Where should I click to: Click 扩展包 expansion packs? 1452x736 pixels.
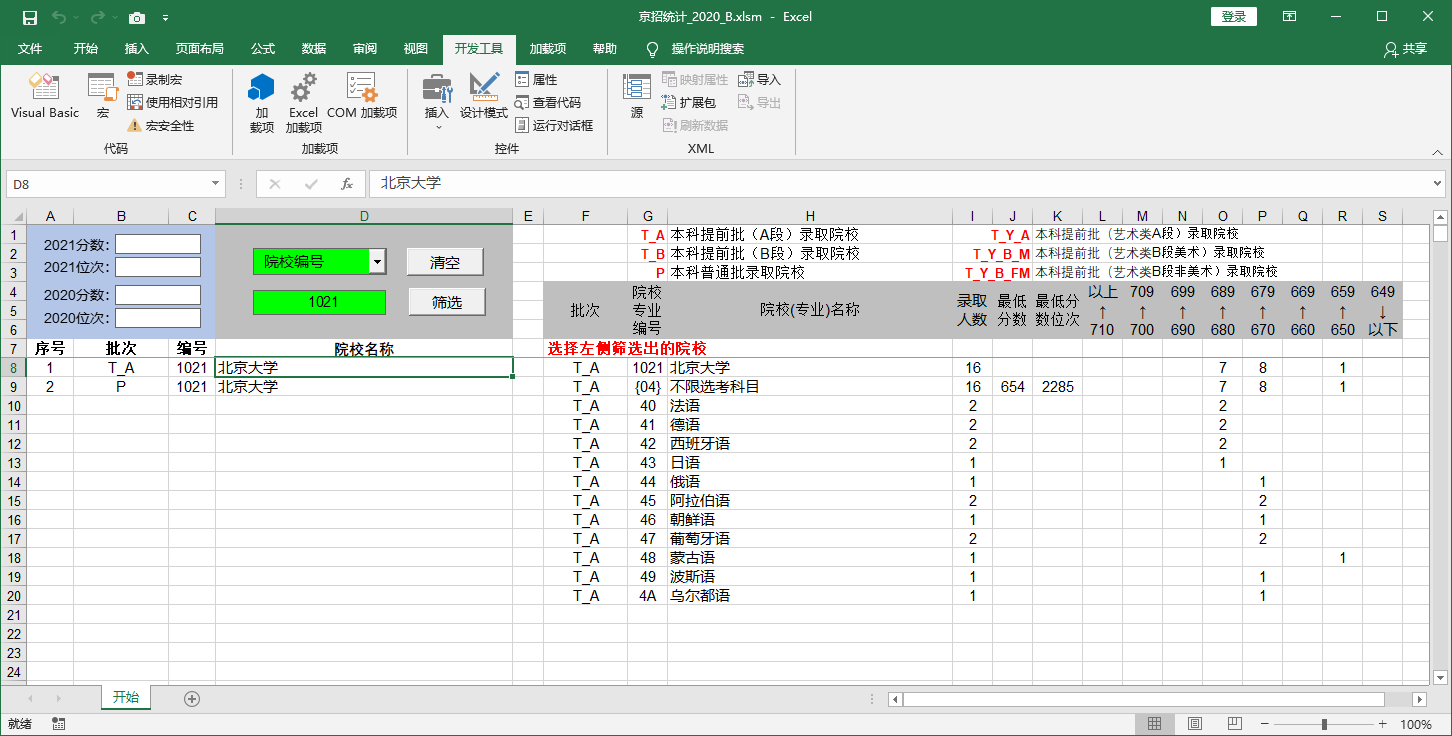pyautogui.click(x=690, y=102)
